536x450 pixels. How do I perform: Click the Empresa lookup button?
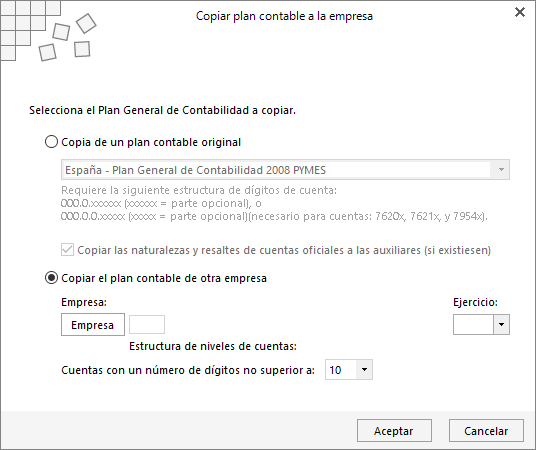coord(93,325)
